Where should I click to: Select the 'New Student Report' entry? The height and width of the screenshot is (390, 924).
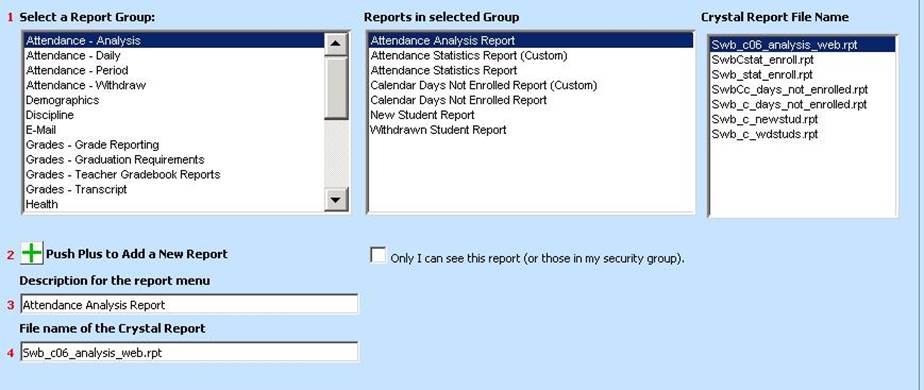coord(530,115)
